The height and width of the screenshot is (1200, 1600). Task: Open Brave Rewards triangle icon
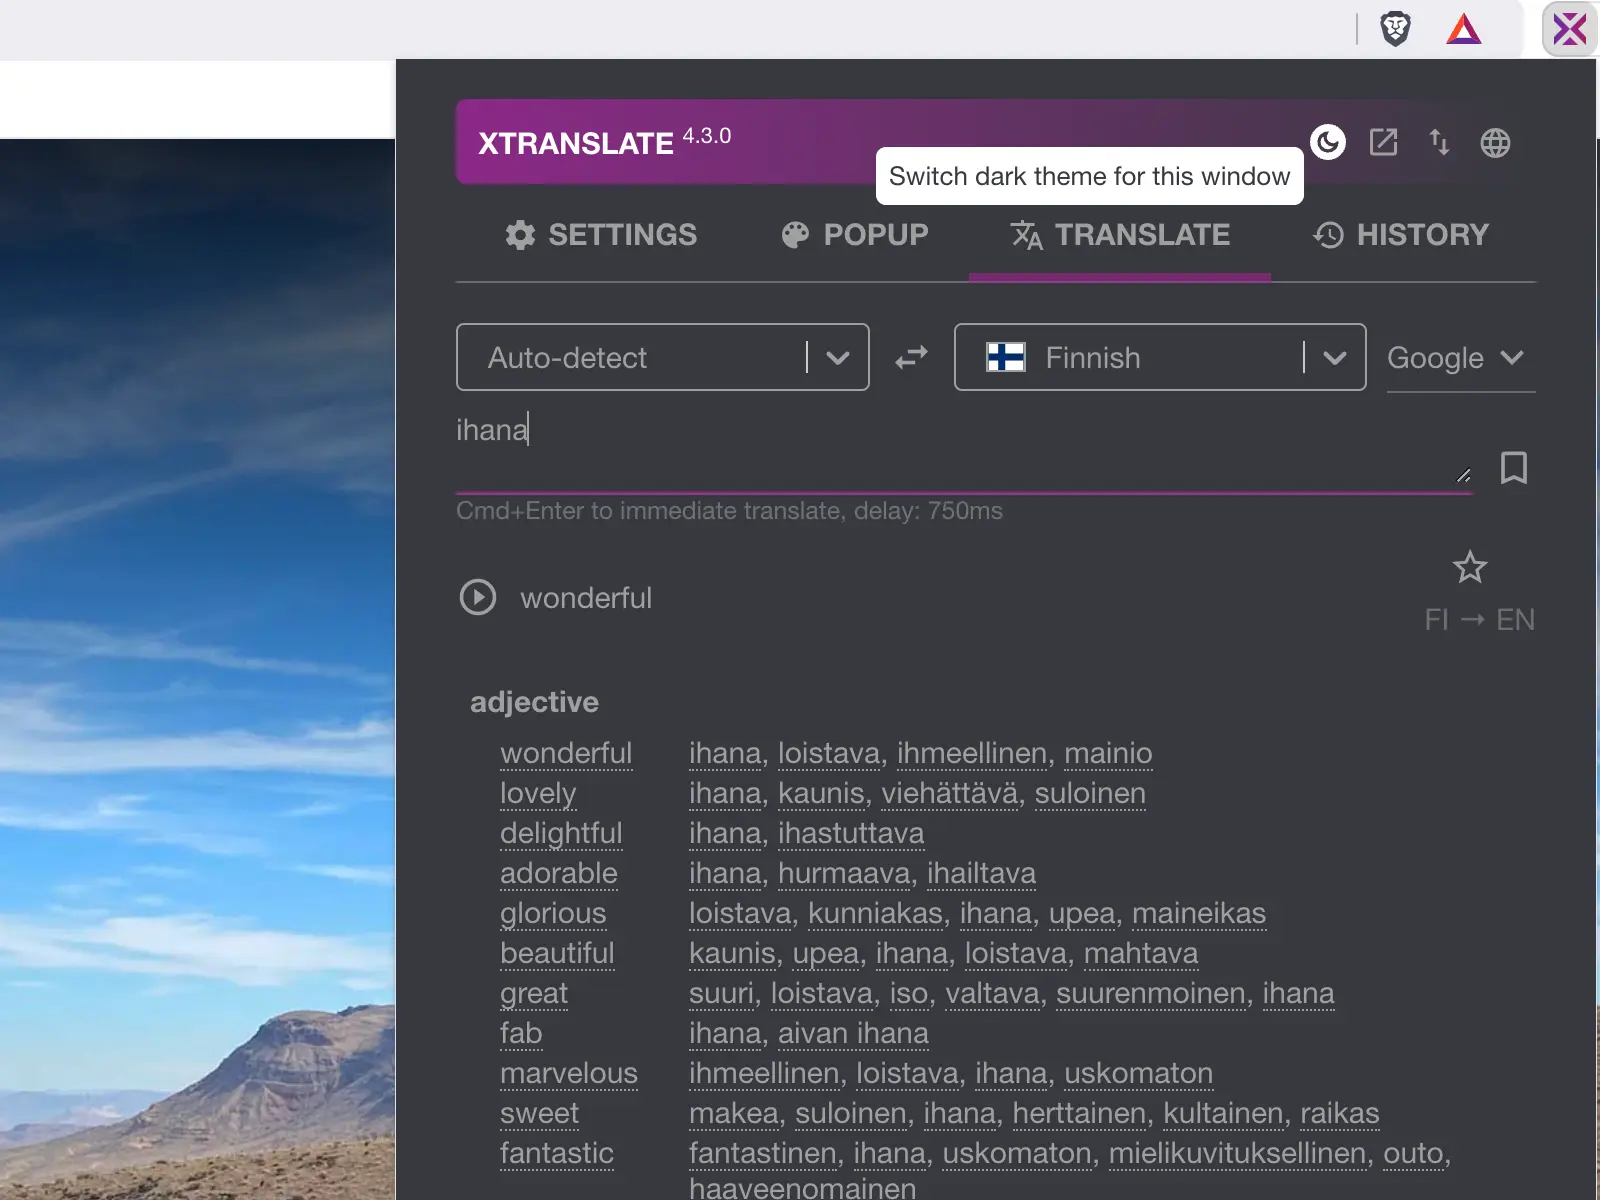1463,28
